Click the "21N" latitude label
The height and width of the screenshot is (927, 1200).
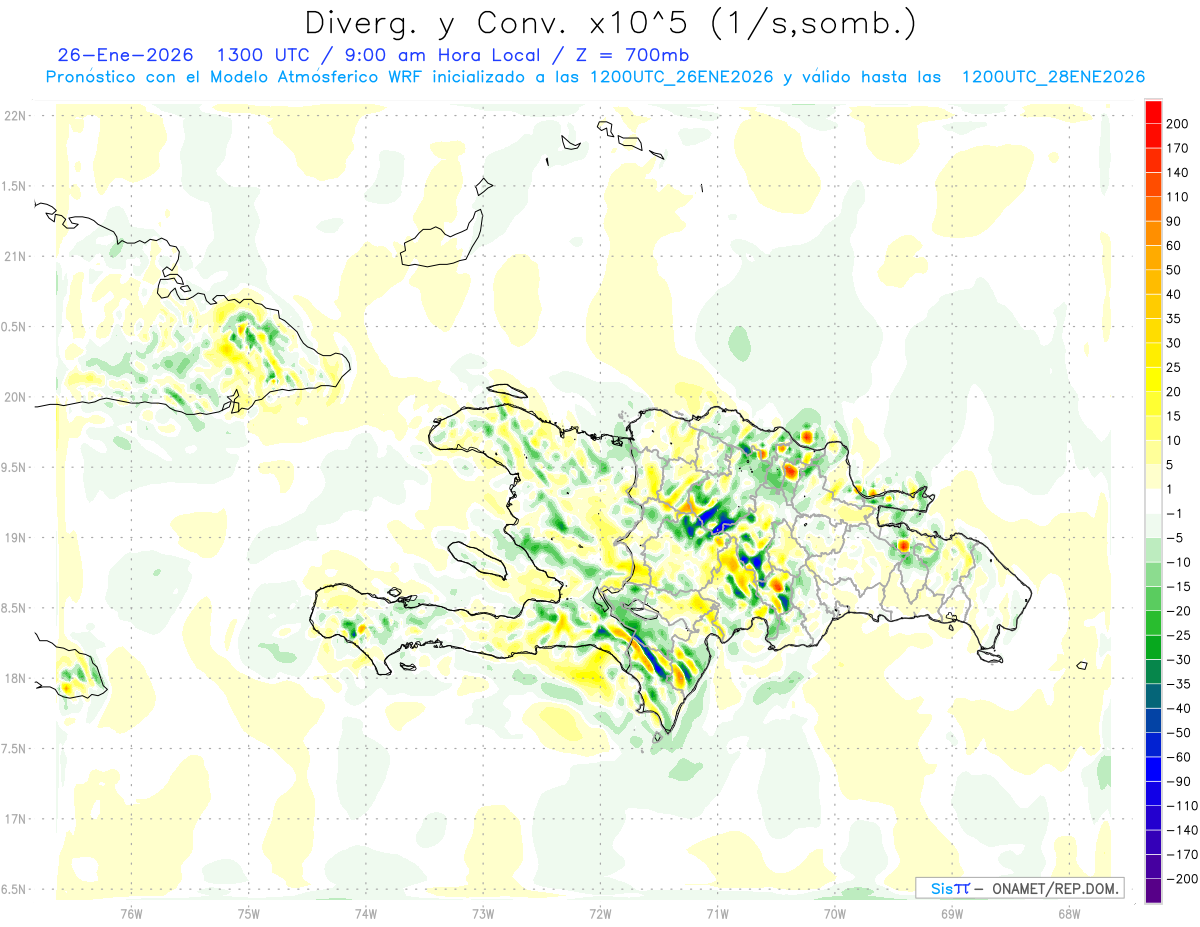(x=15, y=256)
